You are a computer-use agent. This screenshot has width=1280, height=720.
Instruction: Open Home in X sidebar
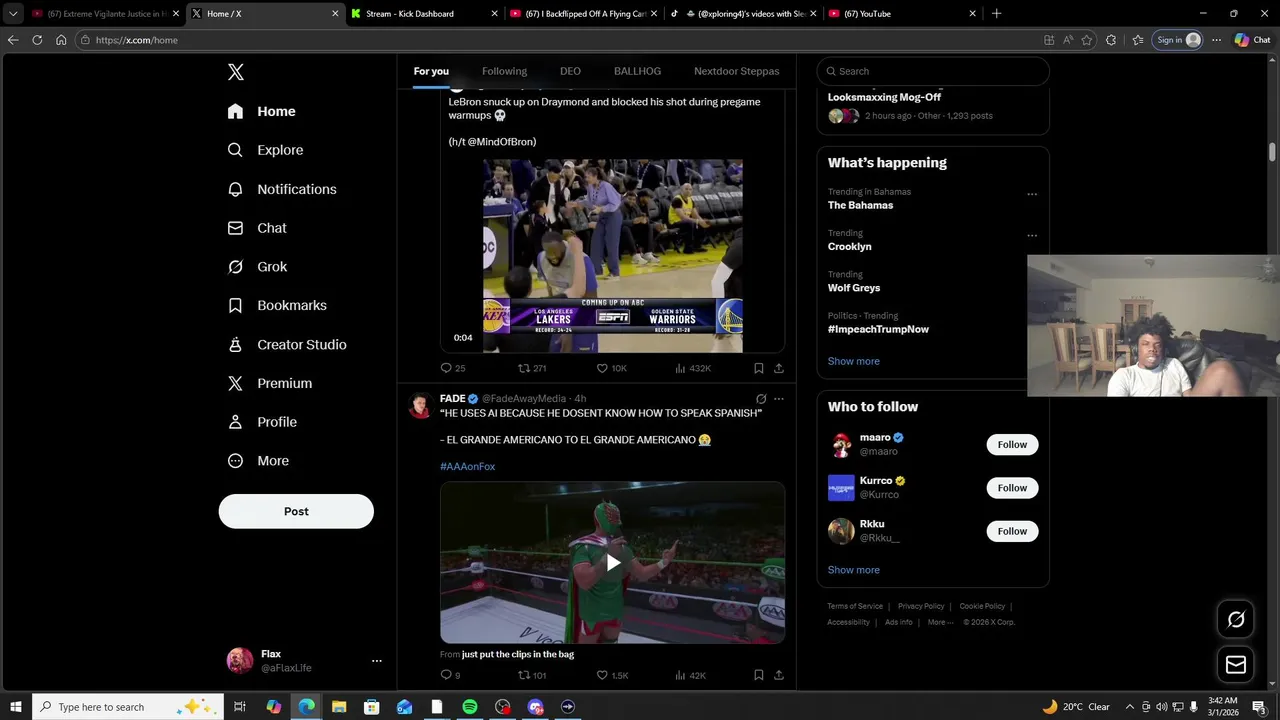tap(261, 111)
